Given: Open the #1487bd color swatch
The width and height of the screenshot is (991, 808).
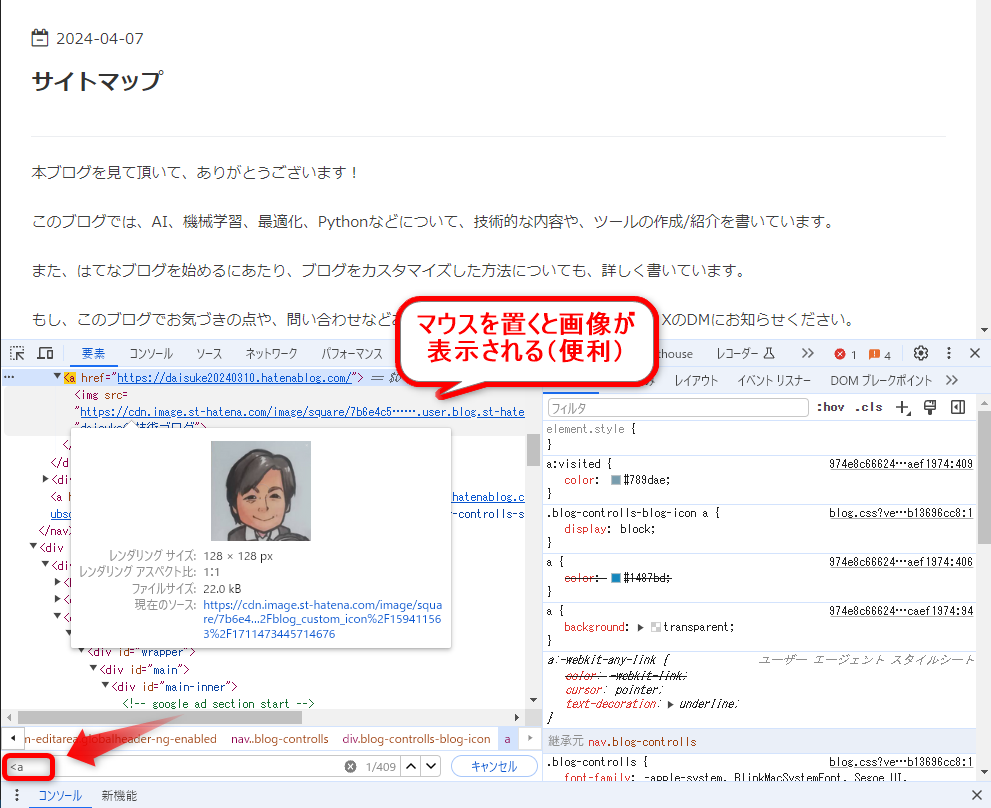Looking at the screenshot, I should pos(616,578).
